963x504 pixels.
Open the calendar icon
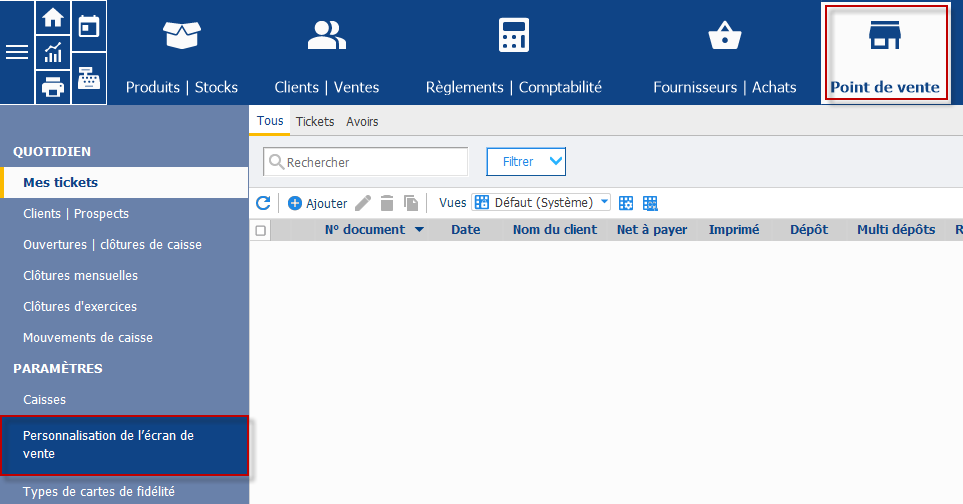coord(89,26)
